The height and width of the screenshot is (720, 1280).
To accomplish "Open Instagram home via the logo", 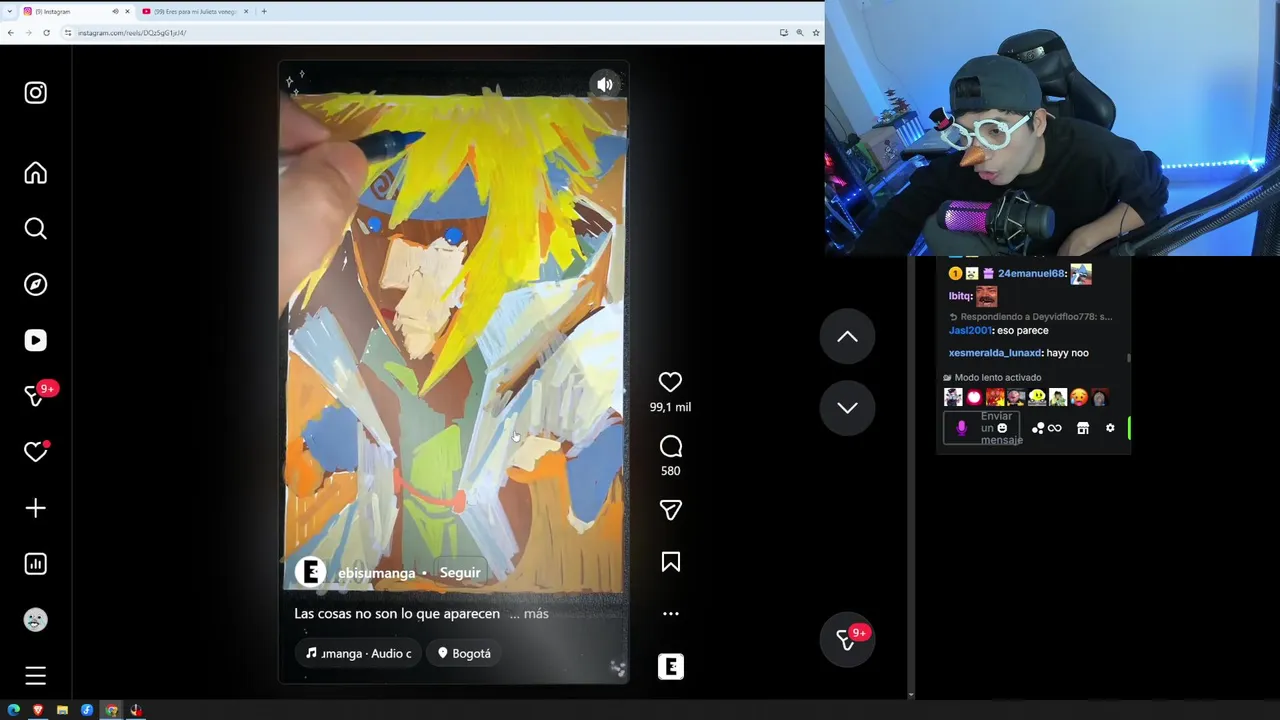I will coord(35,93).
